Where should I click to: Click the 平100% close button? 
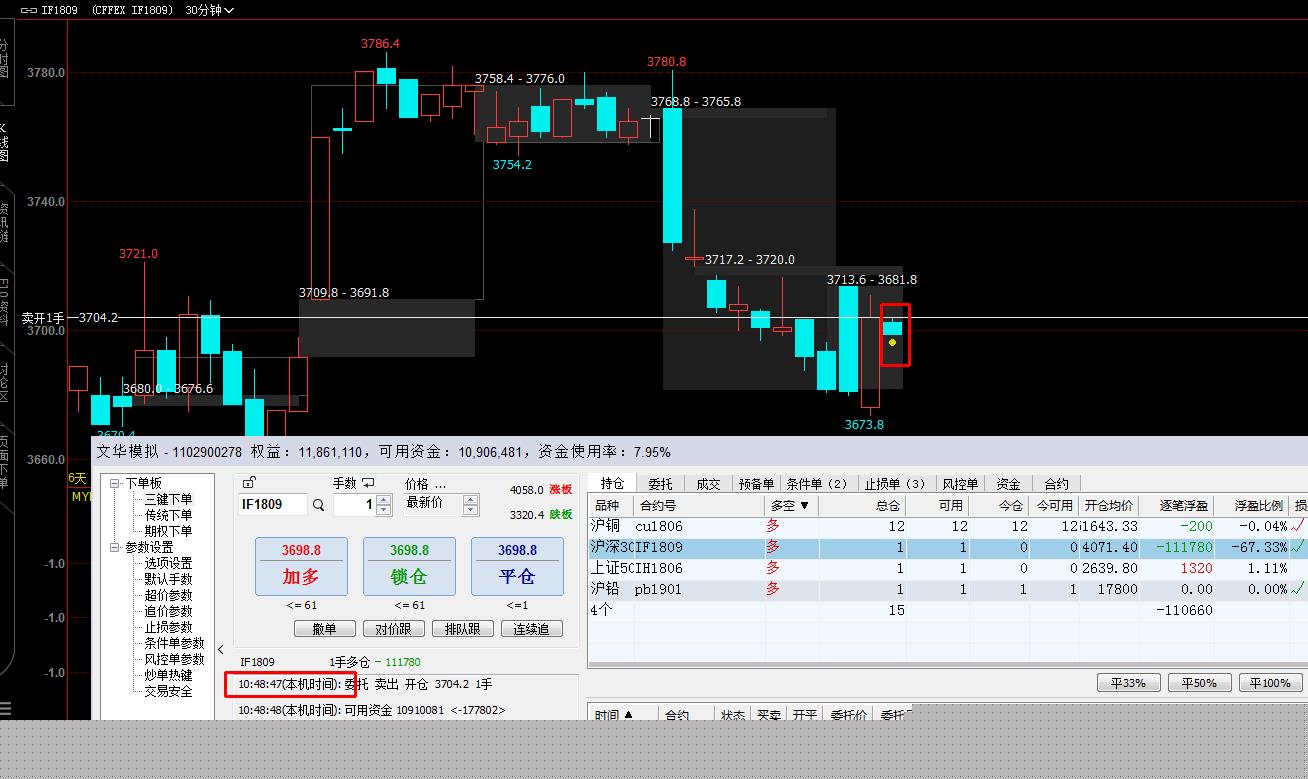pos(1271,683)
